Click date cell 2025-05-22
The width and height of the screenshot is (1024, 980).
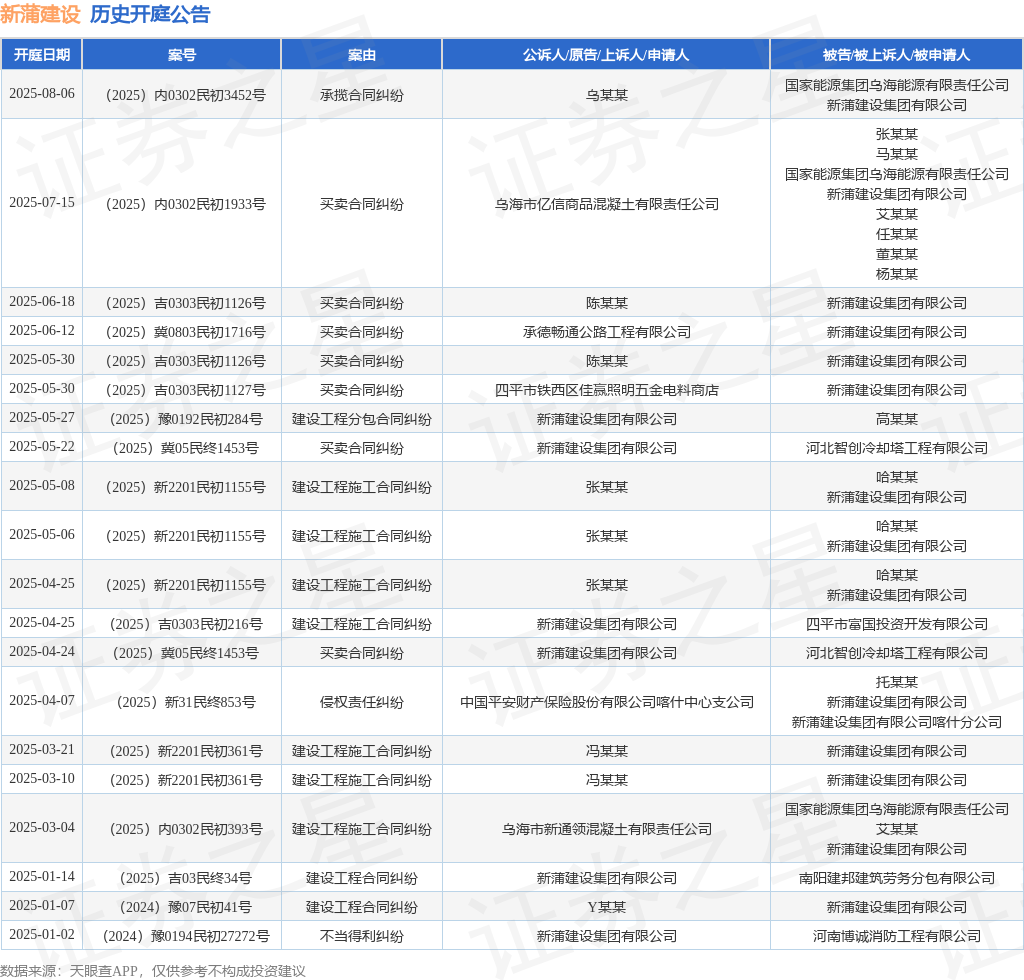[x=42, y=447]
